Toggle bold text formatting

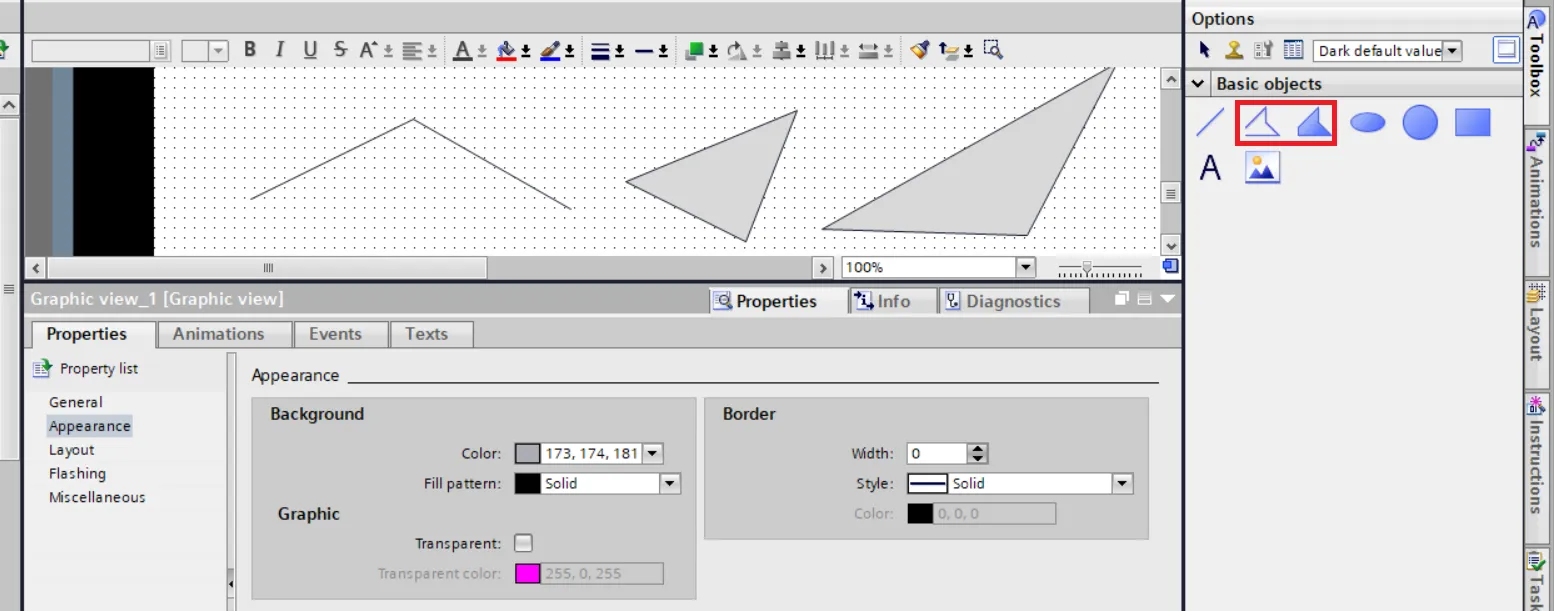(250, 50)
